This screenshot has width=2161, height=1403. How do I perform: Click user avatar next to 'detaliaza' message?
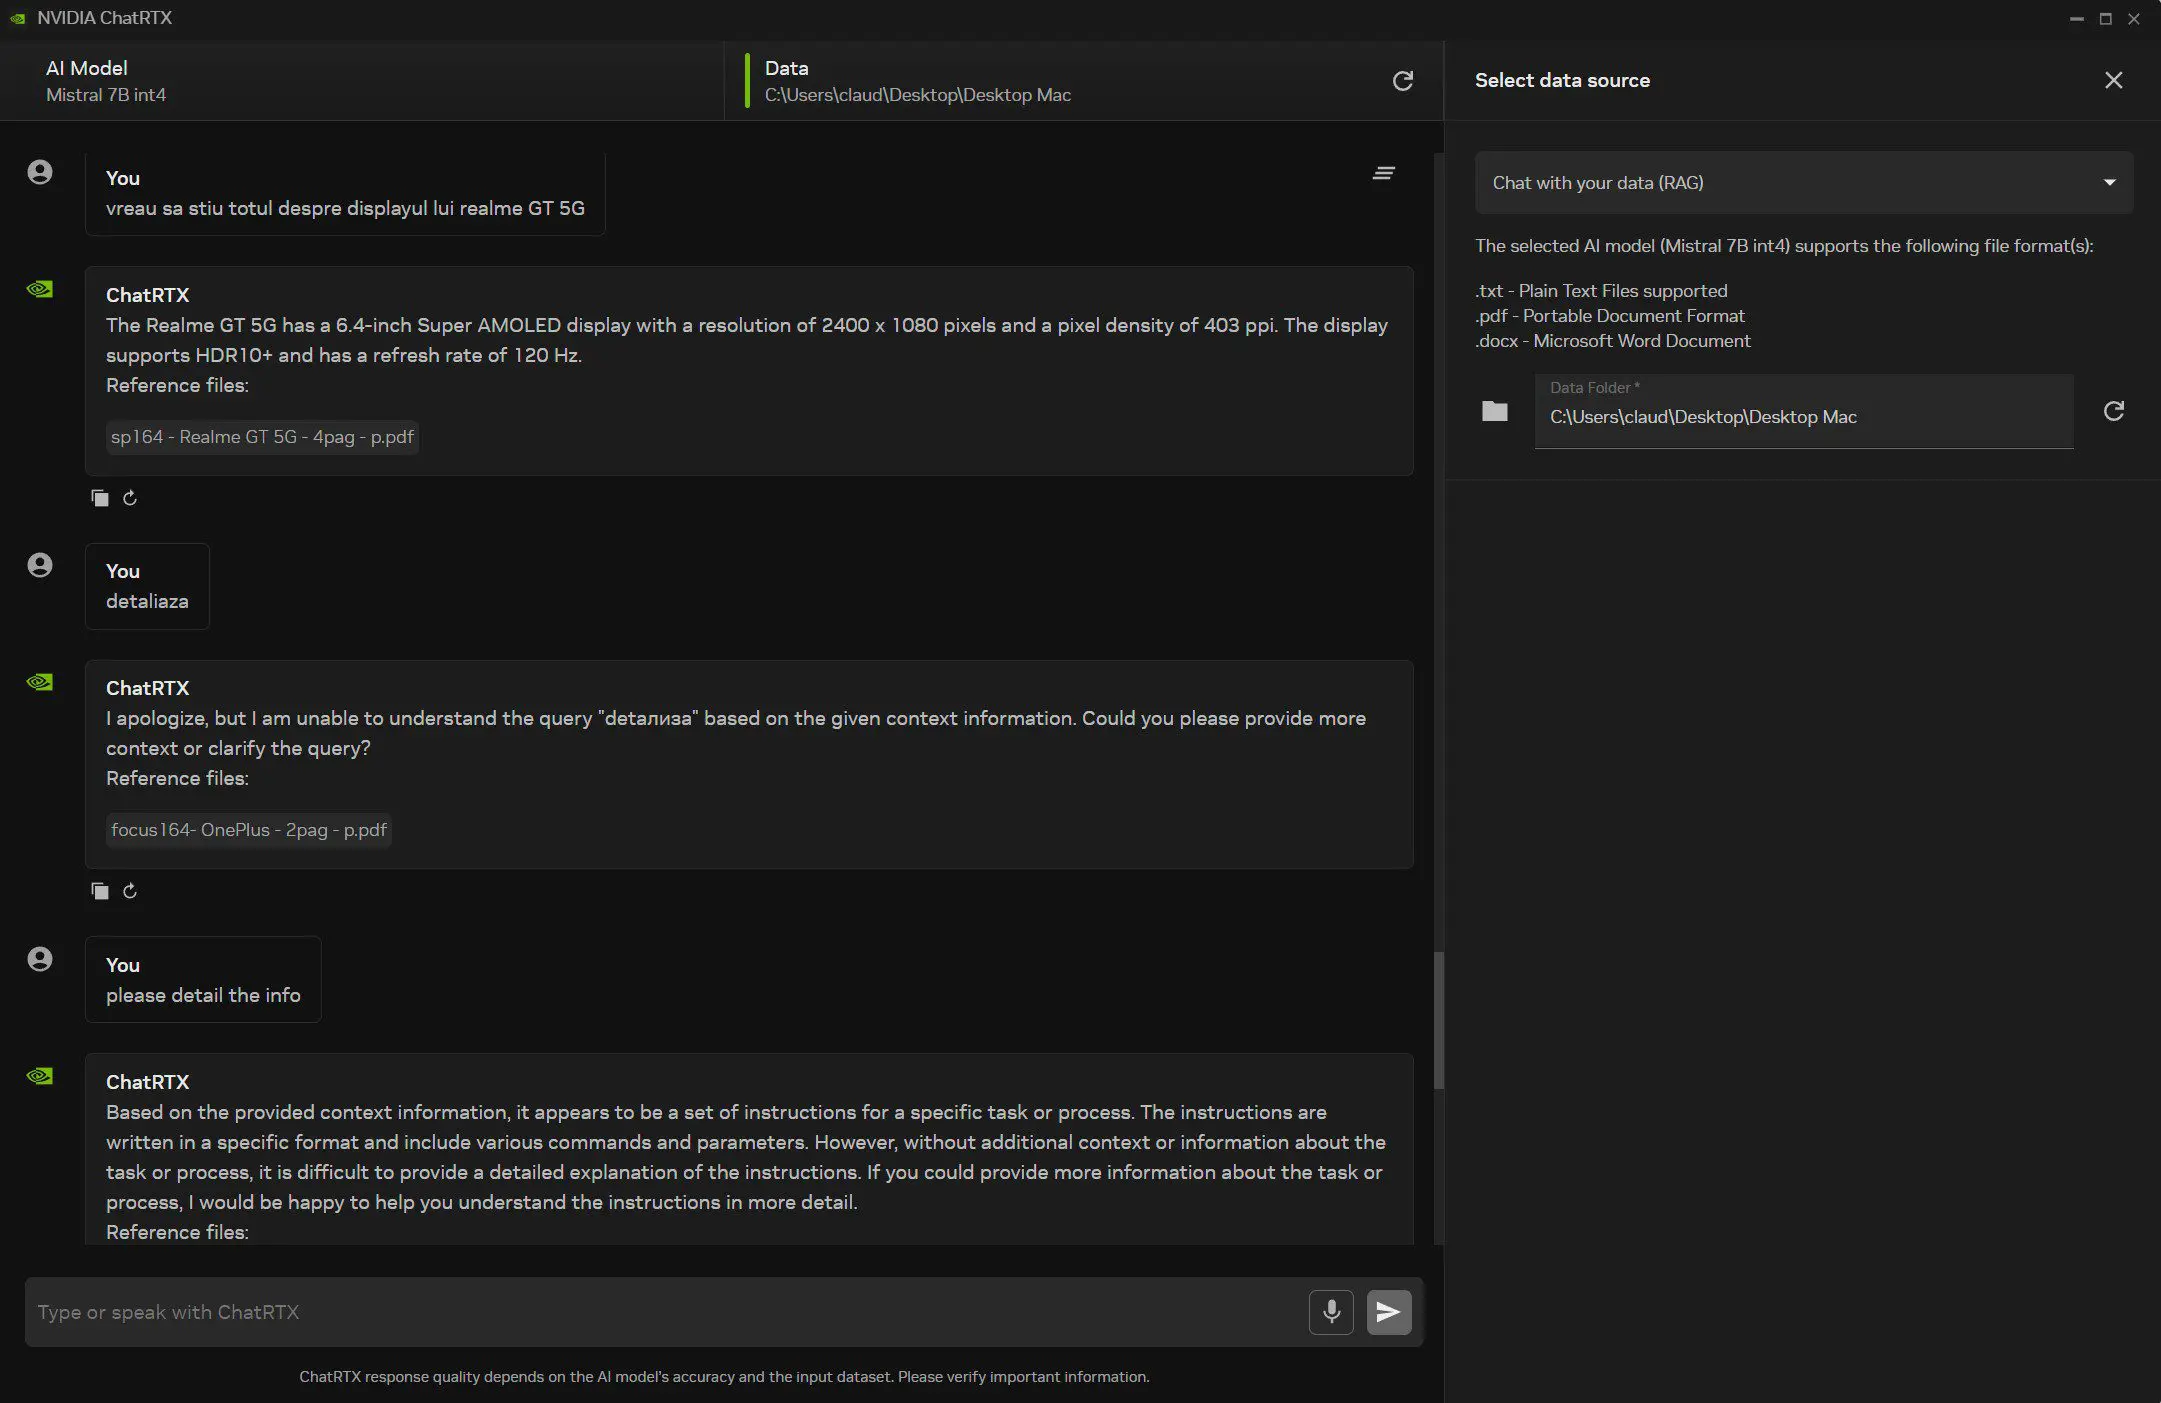pyautogui.click(x=40, y=565)
